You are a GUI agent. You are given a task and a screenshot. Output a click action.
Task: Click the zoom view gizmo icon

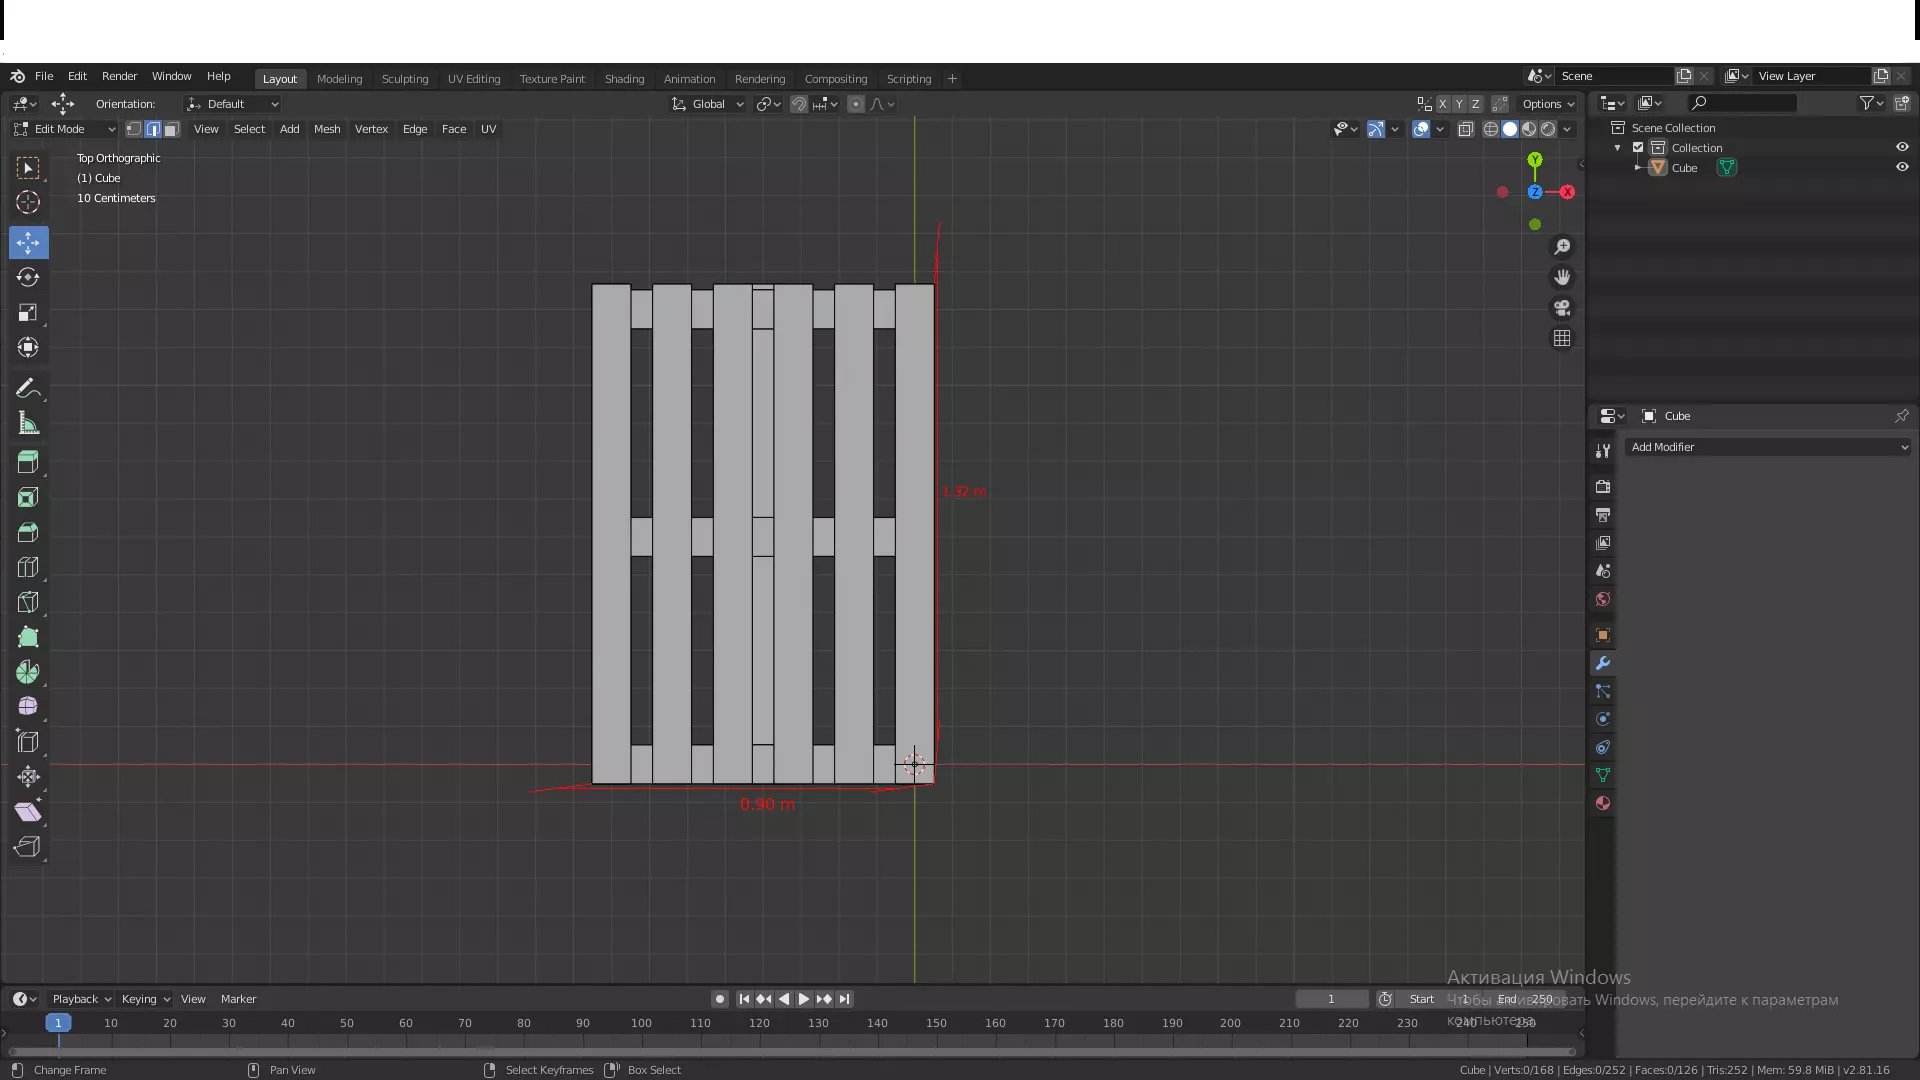coord(1562,247)
